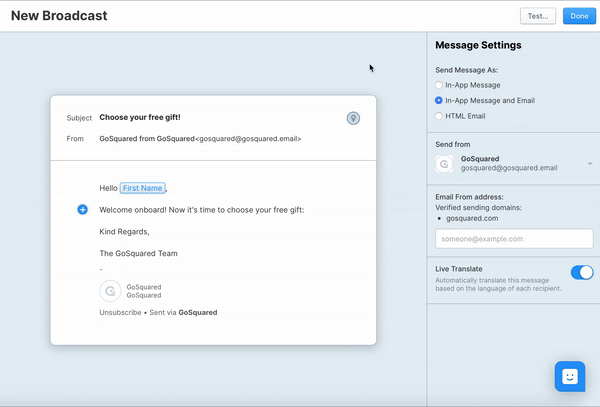Click the GoSquared logo in email signature
The height and width of the screenshot is (407, 600).
[110, 291]
